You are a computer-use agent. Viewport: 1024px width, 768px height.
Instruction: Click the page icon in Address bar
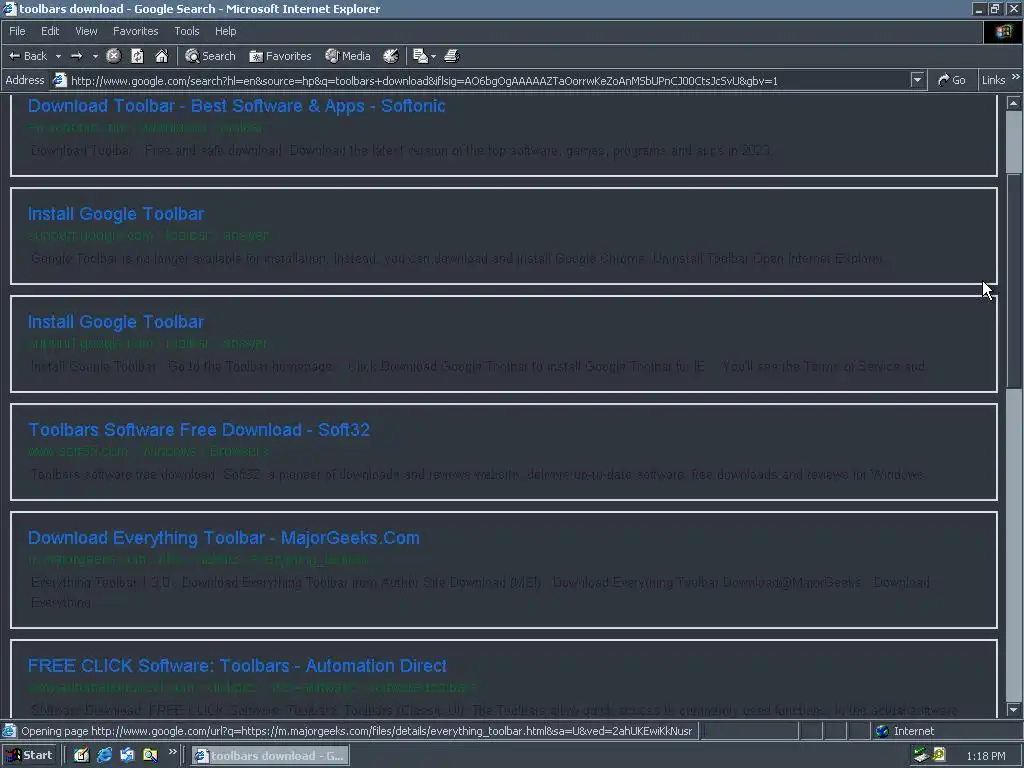click(59, 80)
